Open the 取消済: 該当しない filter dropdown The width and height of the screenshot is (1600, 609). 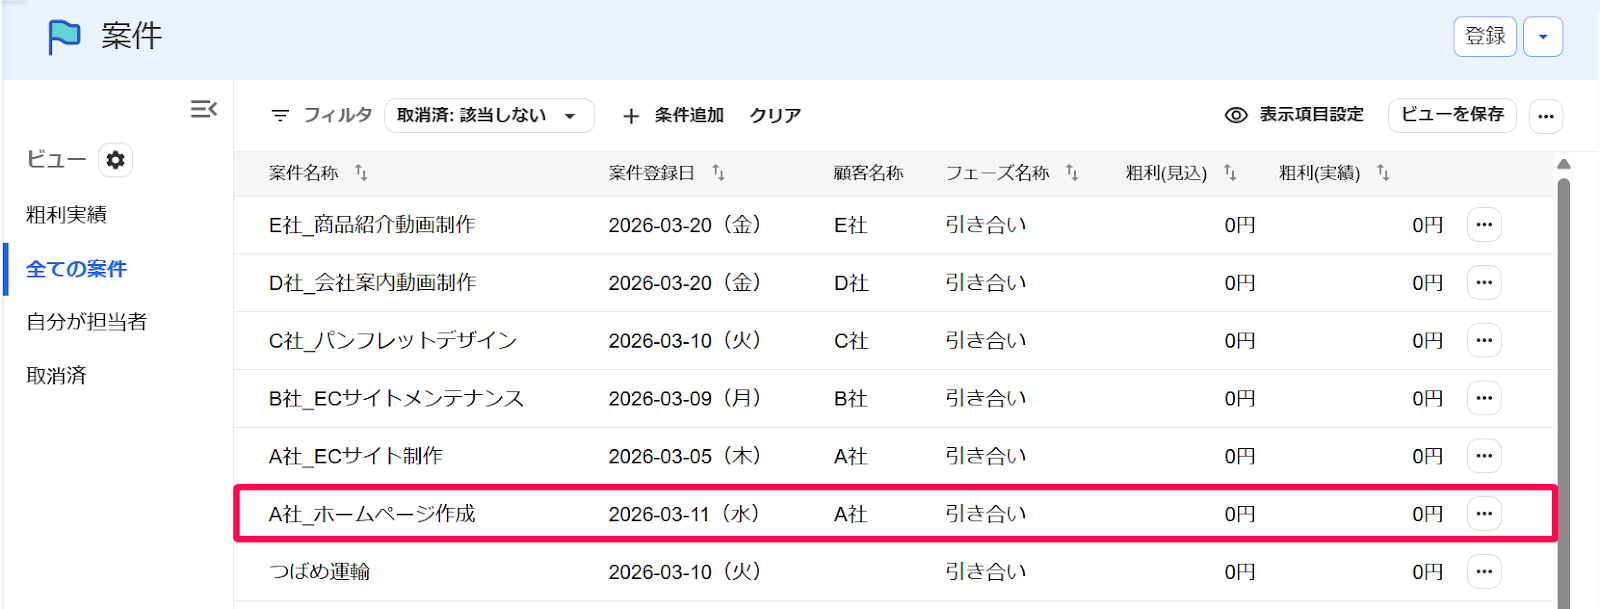[489, 116]
